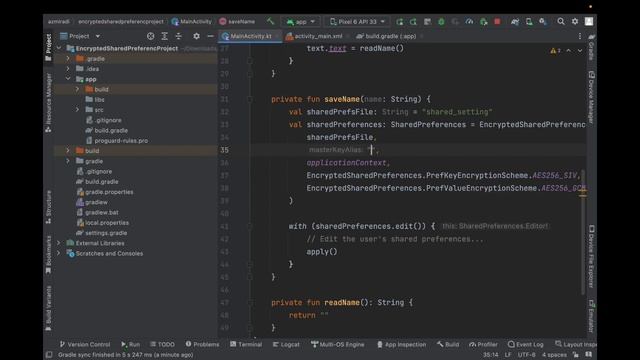Switch to MainActivity.kt editor tab
Screen dimensions: 640x360
pyautogui.click(x=250, y=36)
